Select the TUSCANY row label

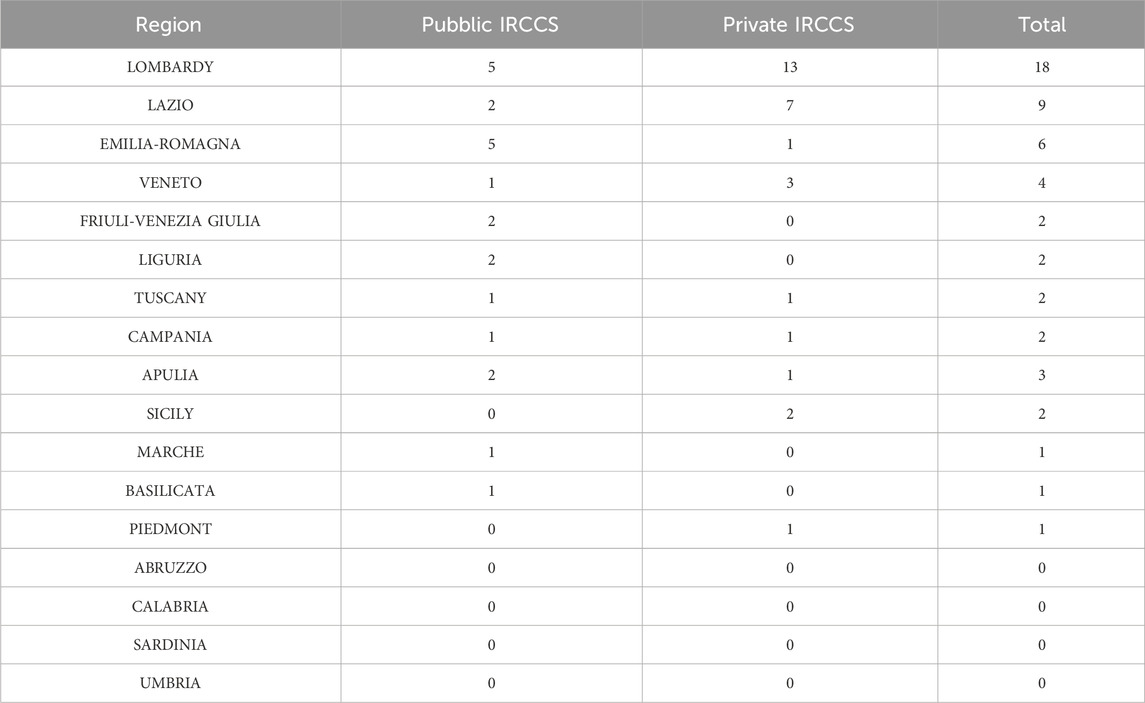pos(169,298)
